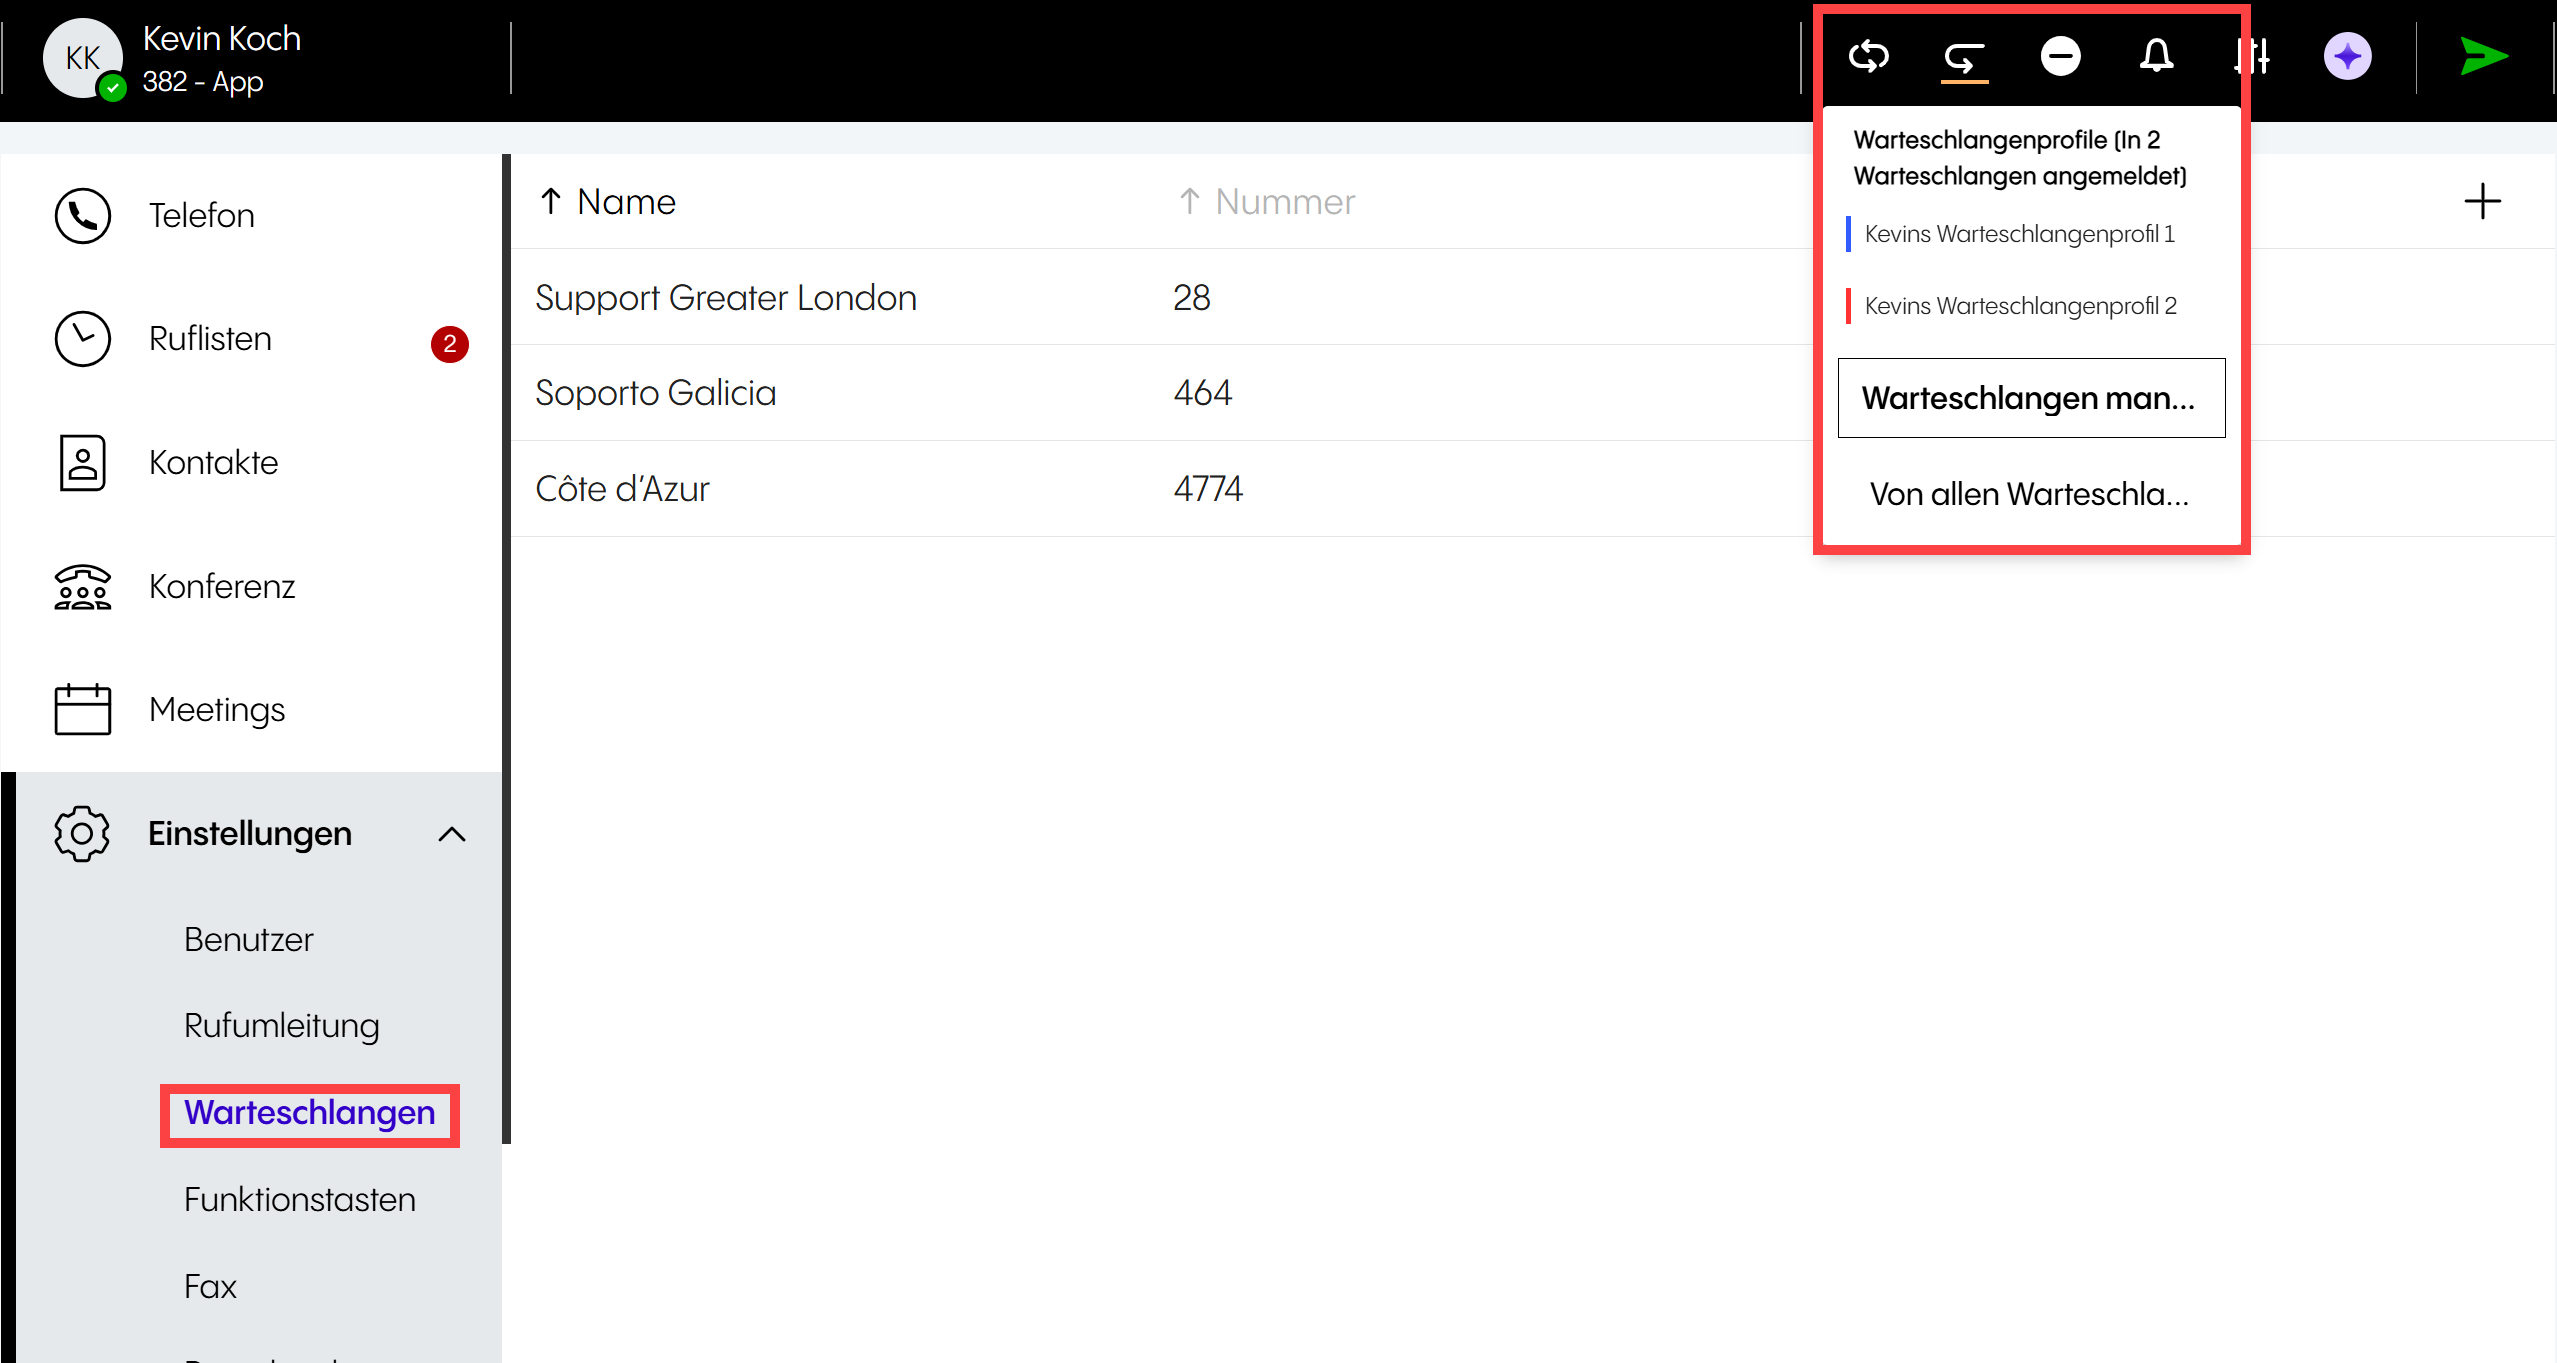Activate Kevins Warteschlangenprofil 2
Screen dimensions: 2557x1363
(2020, 306)
